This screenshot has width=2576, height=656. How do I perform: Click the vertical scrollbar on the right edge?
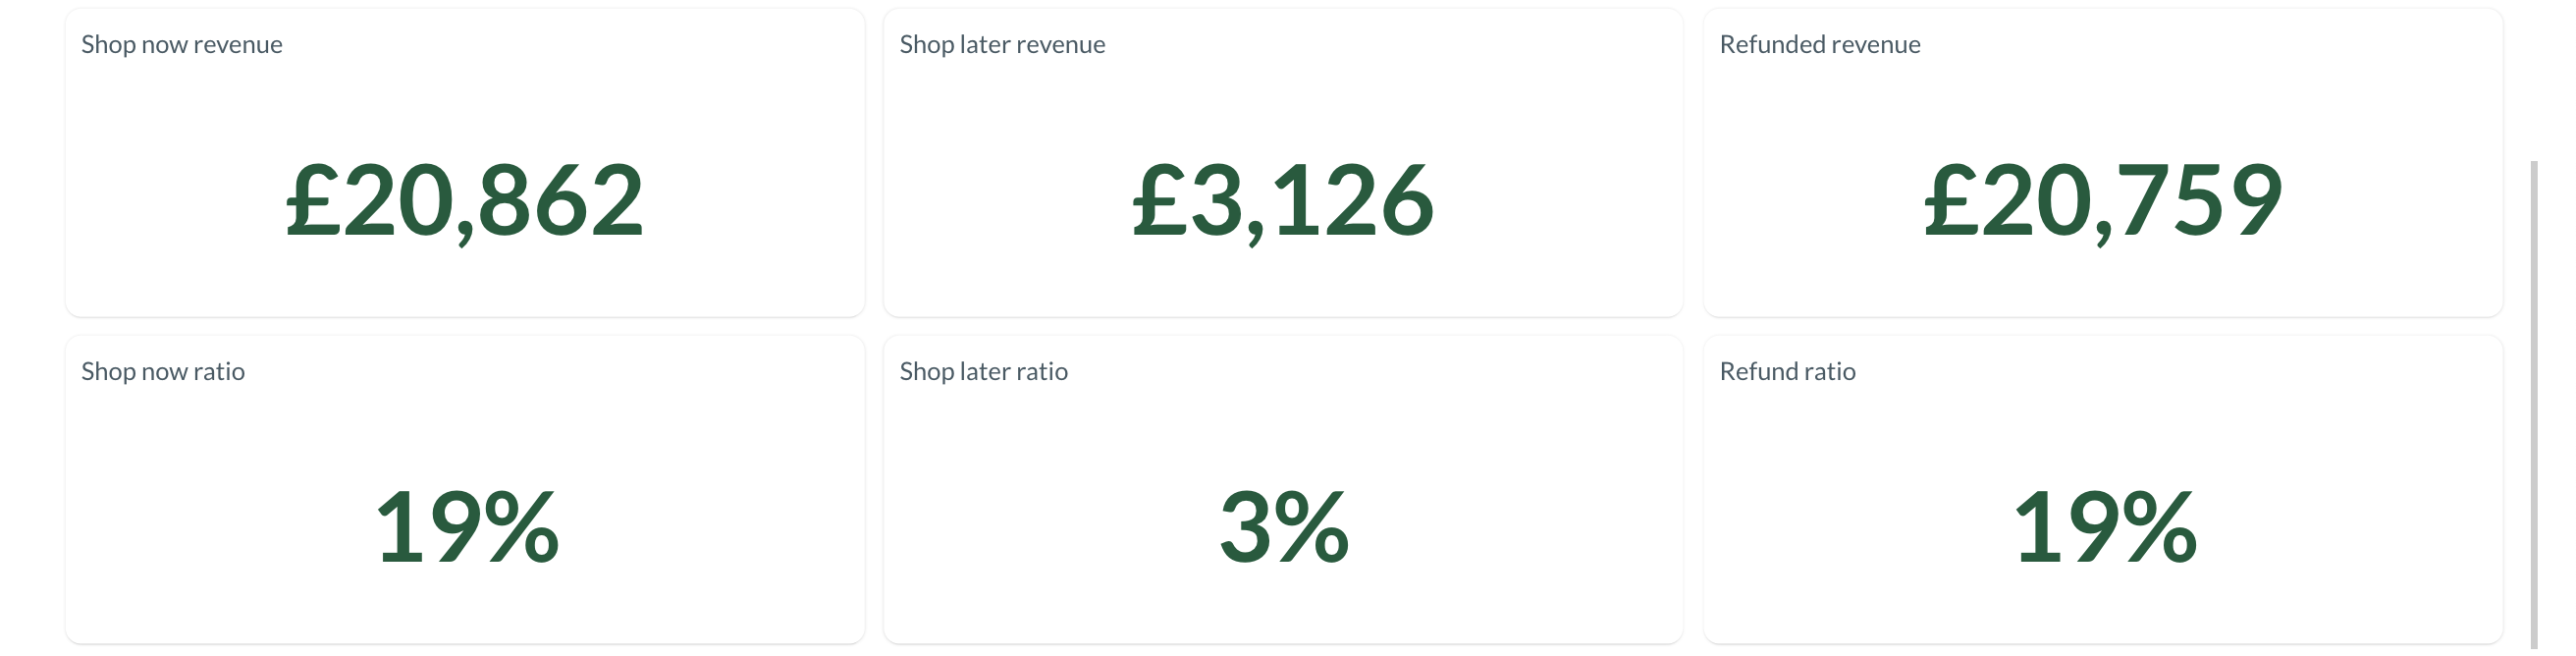coord(2534,404)
